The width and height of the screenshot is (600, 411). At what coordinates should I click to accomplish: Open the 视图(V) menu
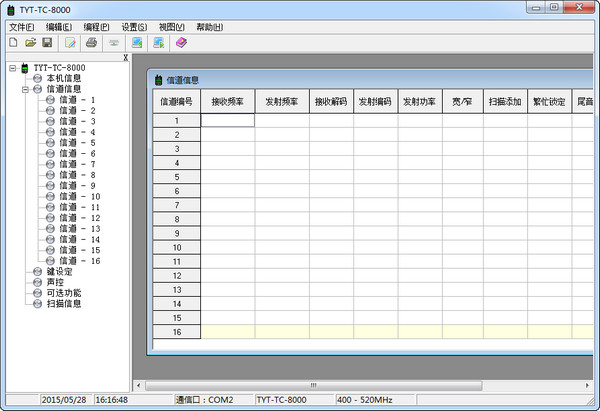point(172,27)
